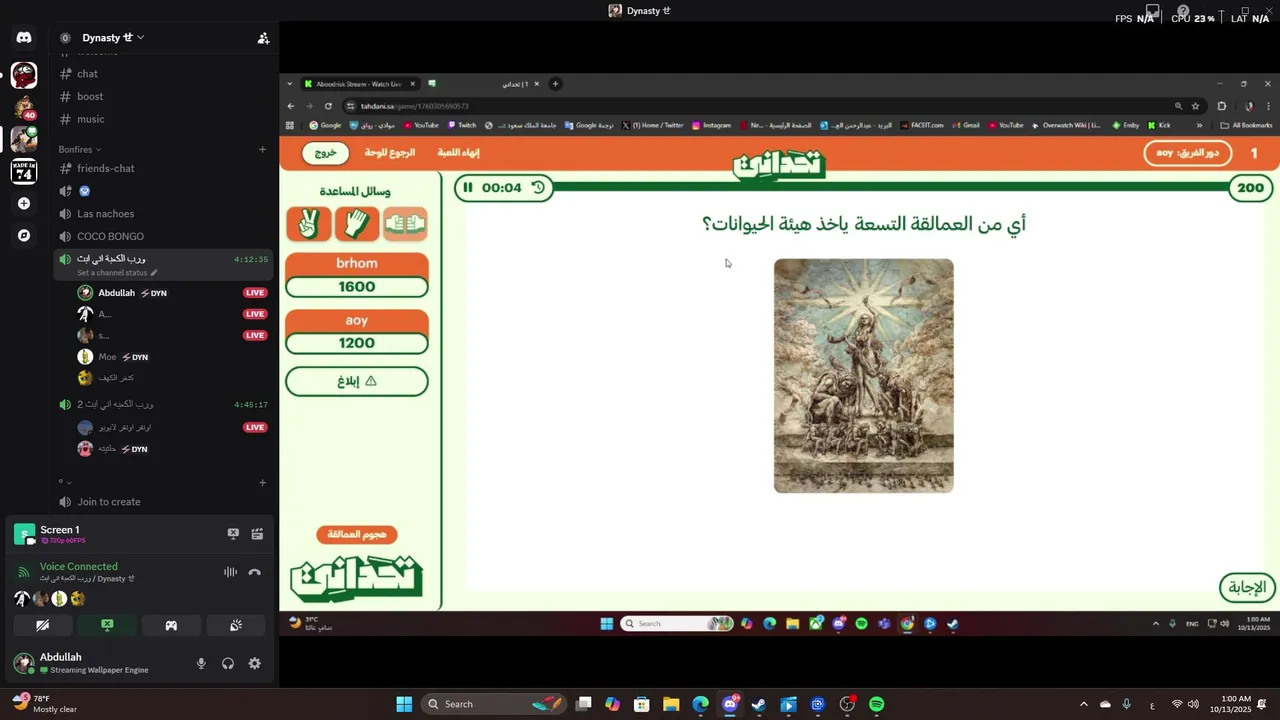Reveal answer with الإجابة button
Viewport: 1280px width, 720px height.
click(x=1247, y=587)
